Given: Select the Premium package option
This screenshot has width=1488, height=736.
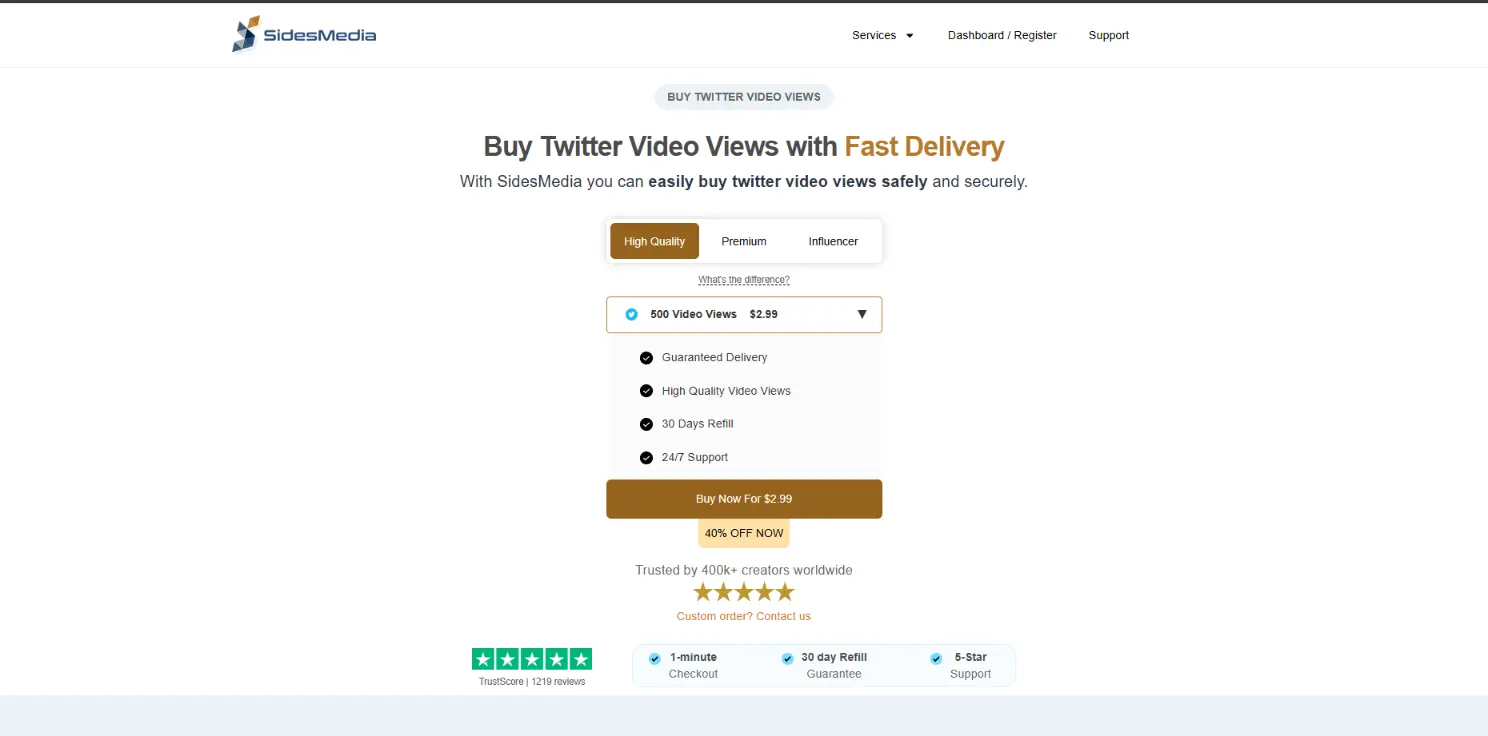Looking at the screenshot, I should [743, 241].
